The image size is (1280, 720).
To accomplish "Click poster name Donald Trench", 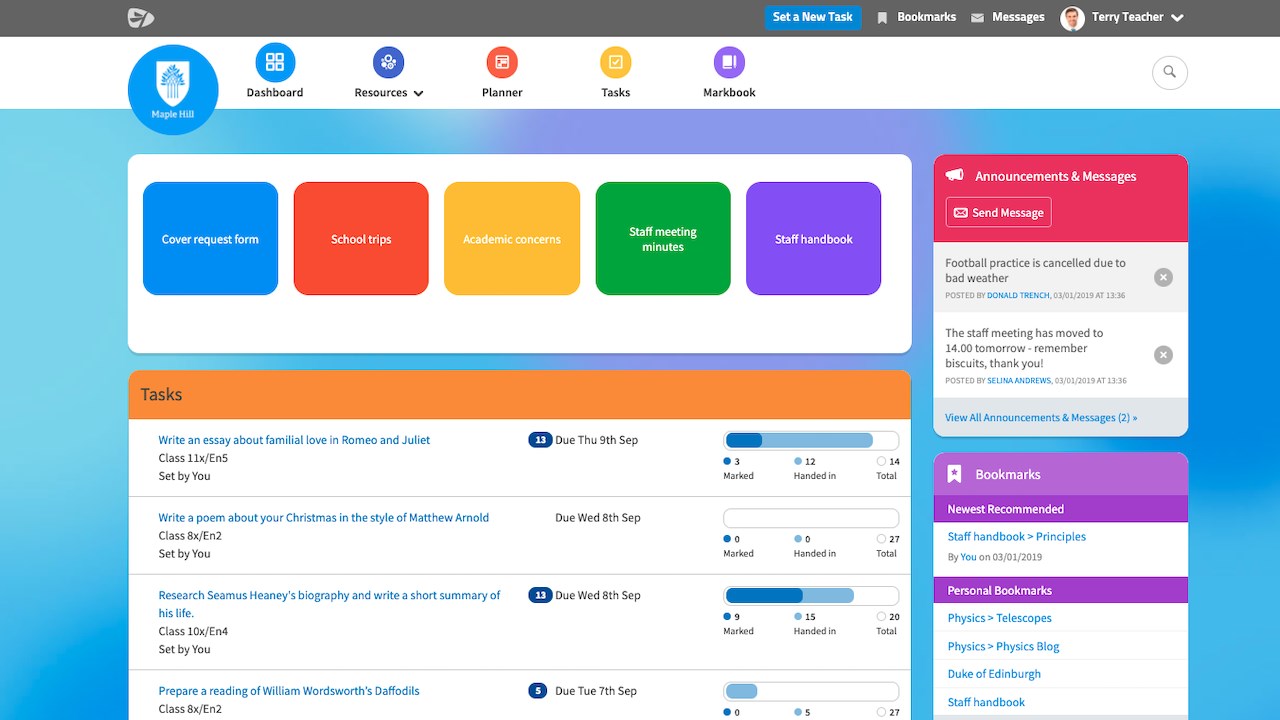I will click(x=1018, y=296).
